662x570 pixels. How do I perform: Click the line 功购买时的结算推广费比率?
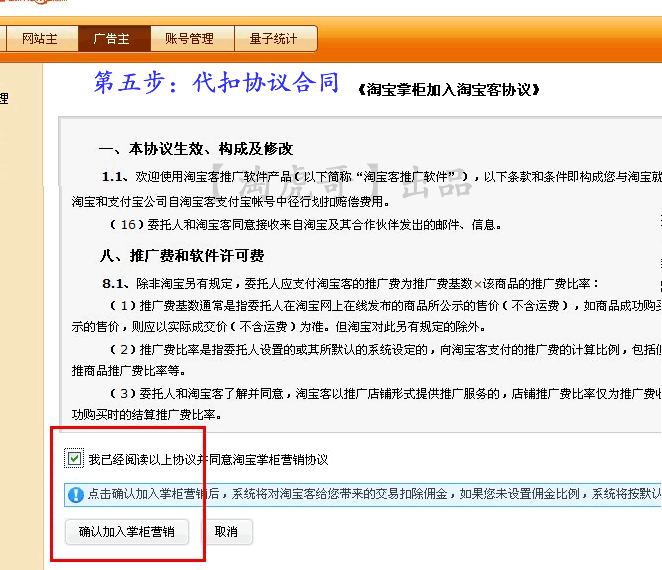(x=147, y=415)
